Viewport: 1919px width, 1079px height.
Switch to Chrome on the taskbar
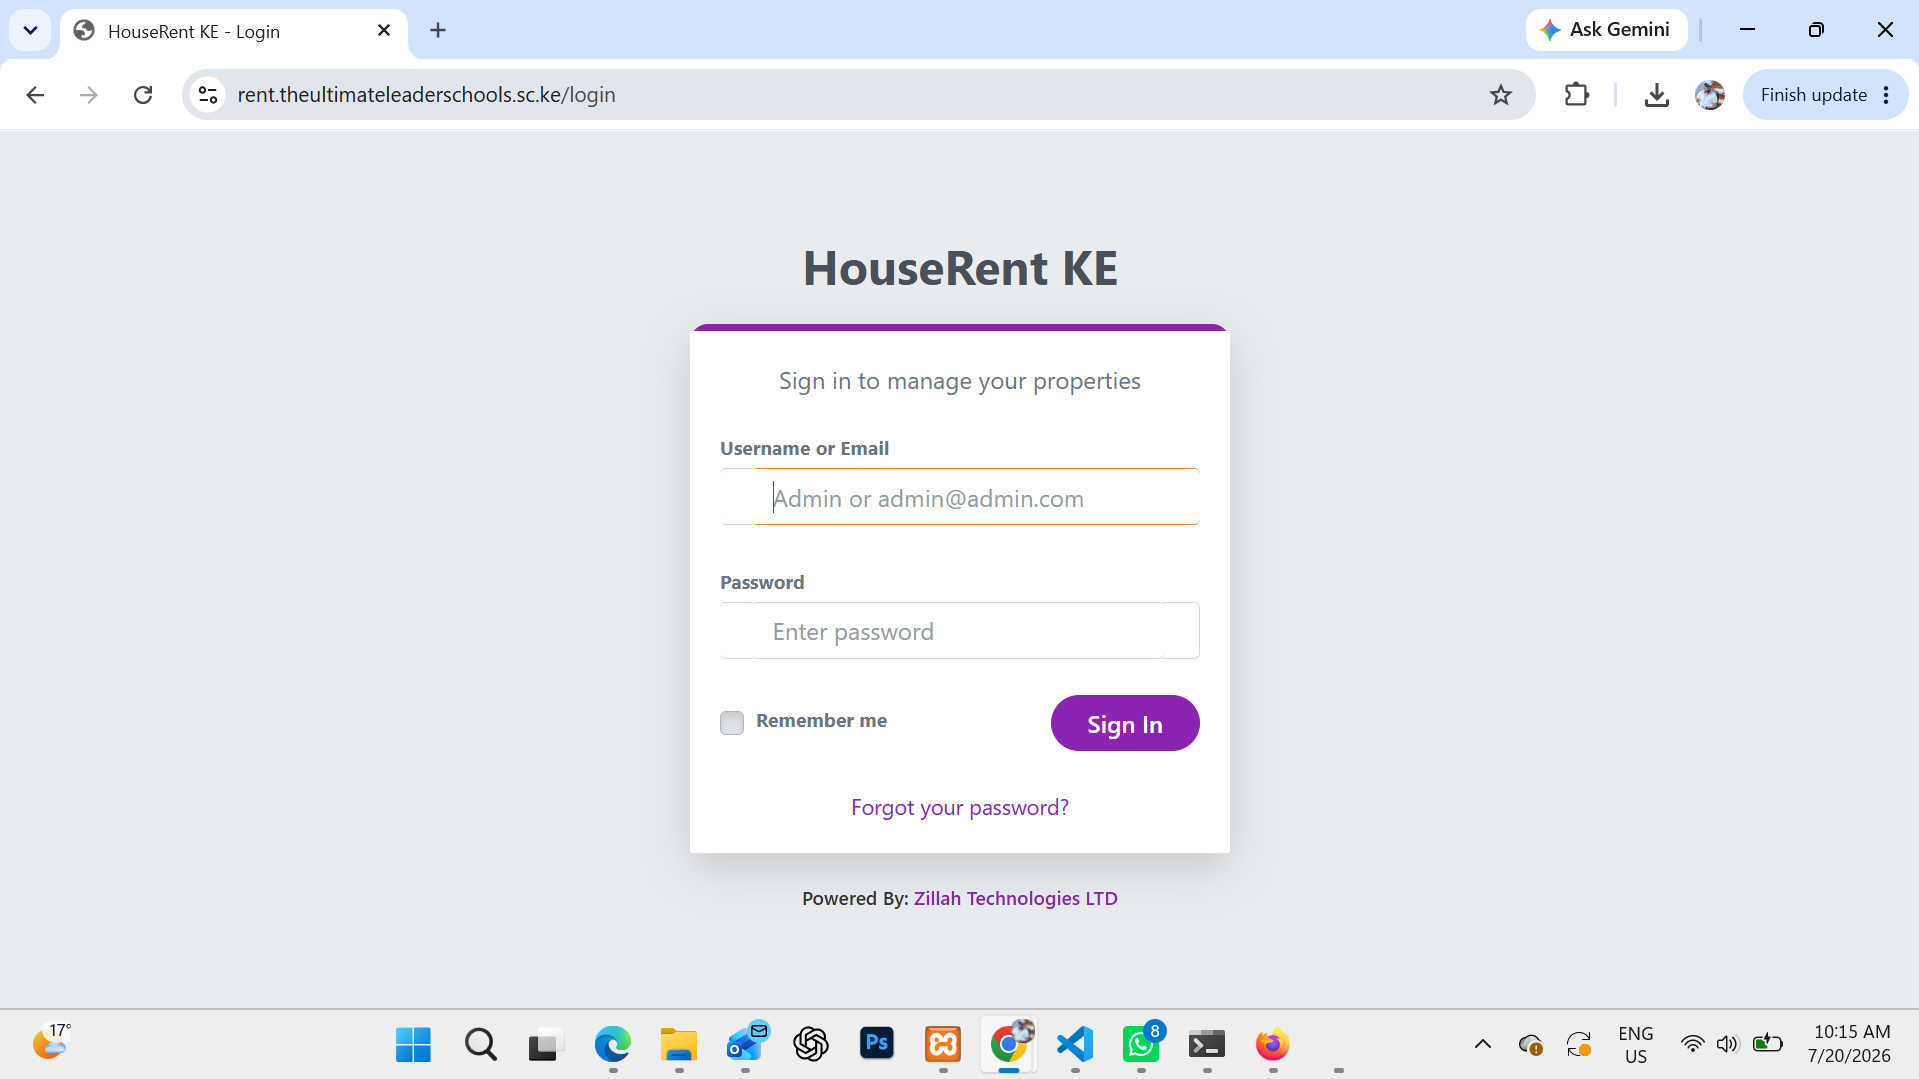coord(1009,1045)
